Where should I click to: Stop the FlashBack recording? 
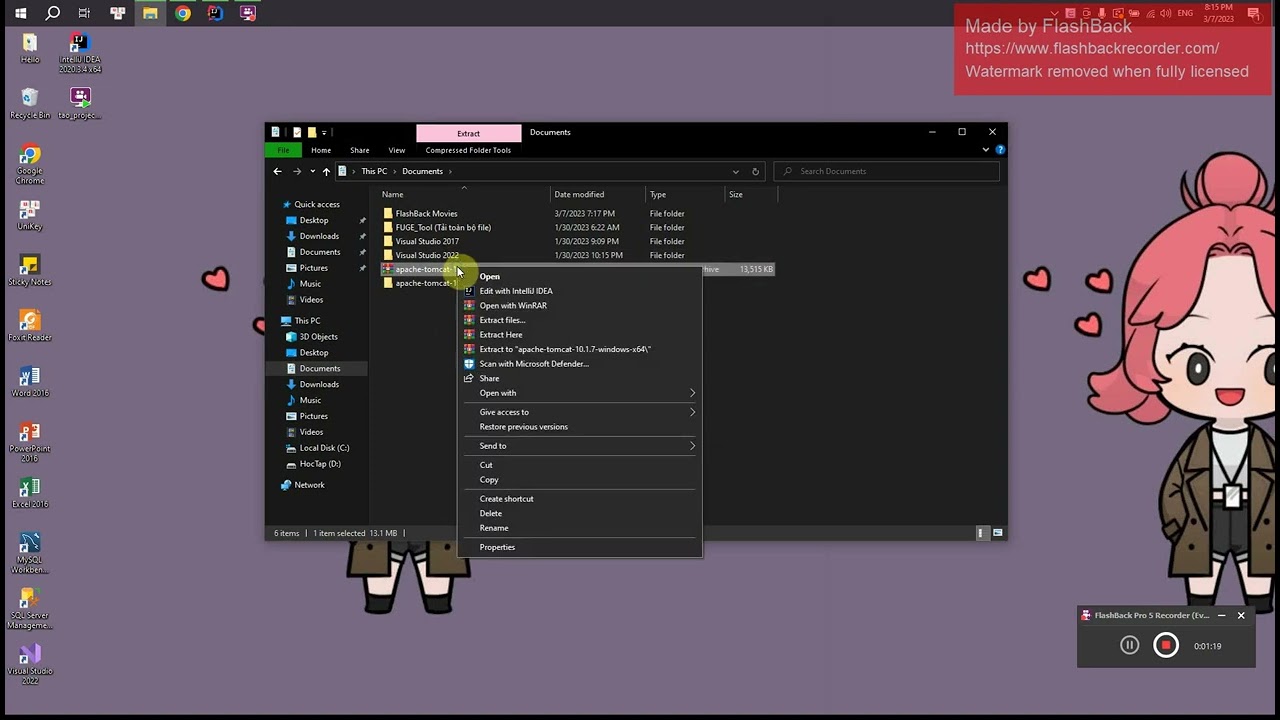click(x=1166, y=645)
